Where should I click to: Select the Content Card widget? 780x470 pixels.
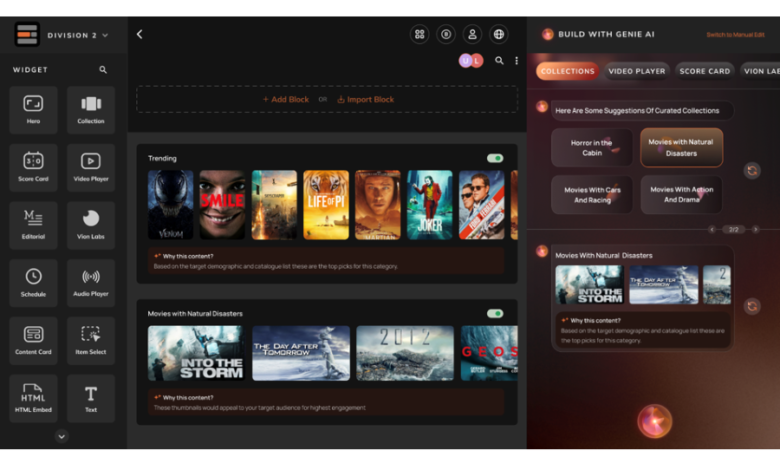tap(33, 341)
